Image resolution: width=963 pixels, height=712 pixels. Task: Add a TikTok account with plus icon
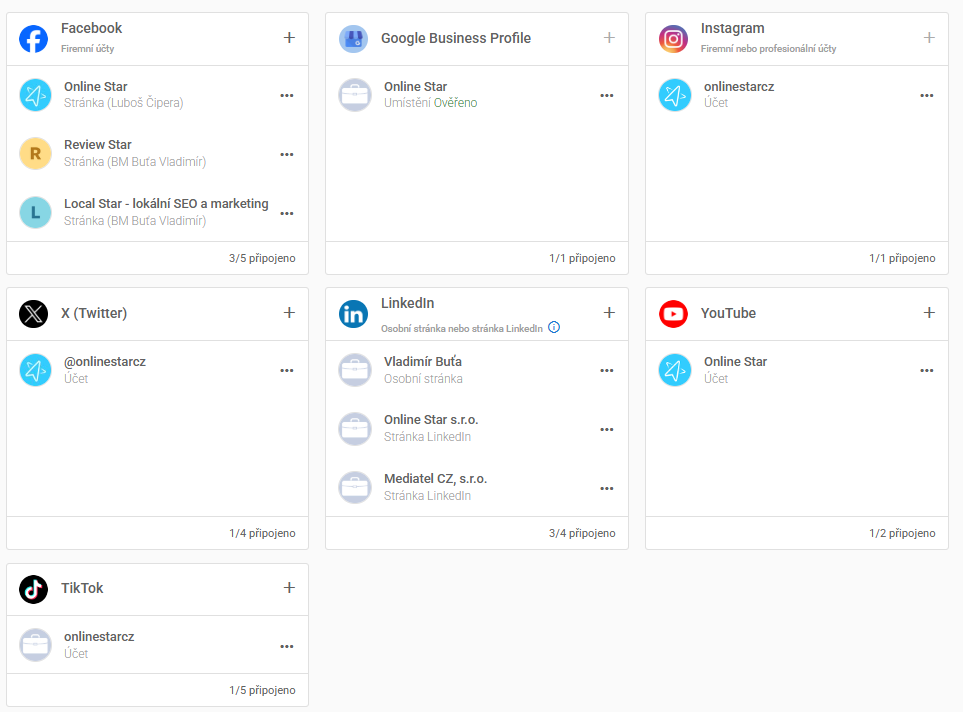(289, 588)
